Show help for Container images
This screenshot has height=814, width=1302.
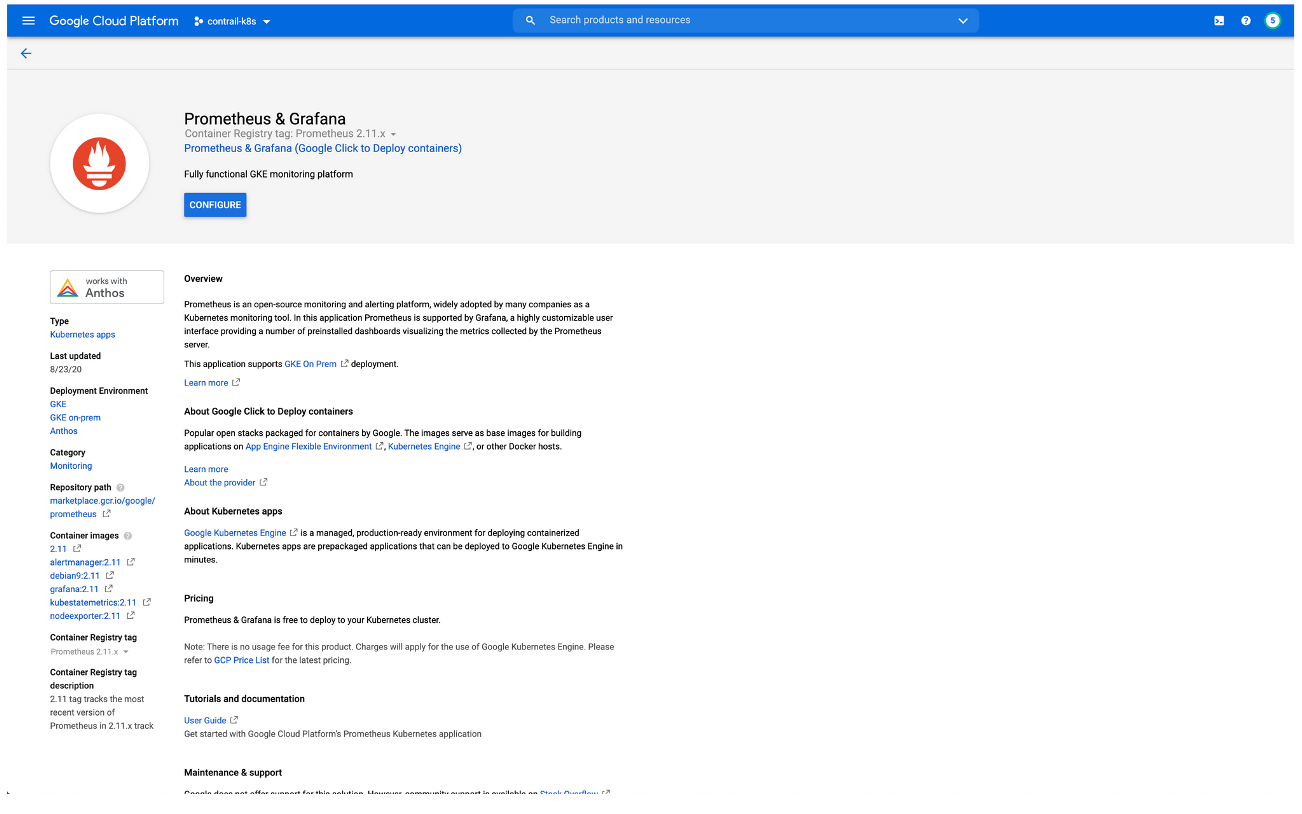pos(128,536)
